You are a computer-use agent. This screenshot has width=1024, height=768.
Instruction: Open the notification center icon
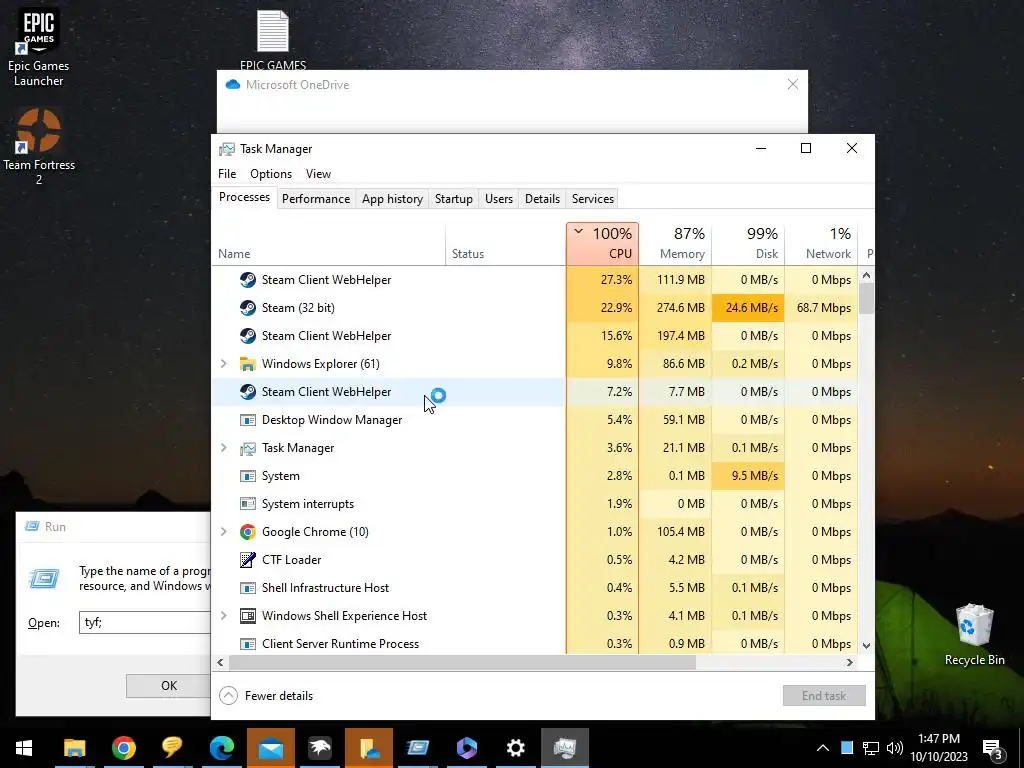coord(993,748)
